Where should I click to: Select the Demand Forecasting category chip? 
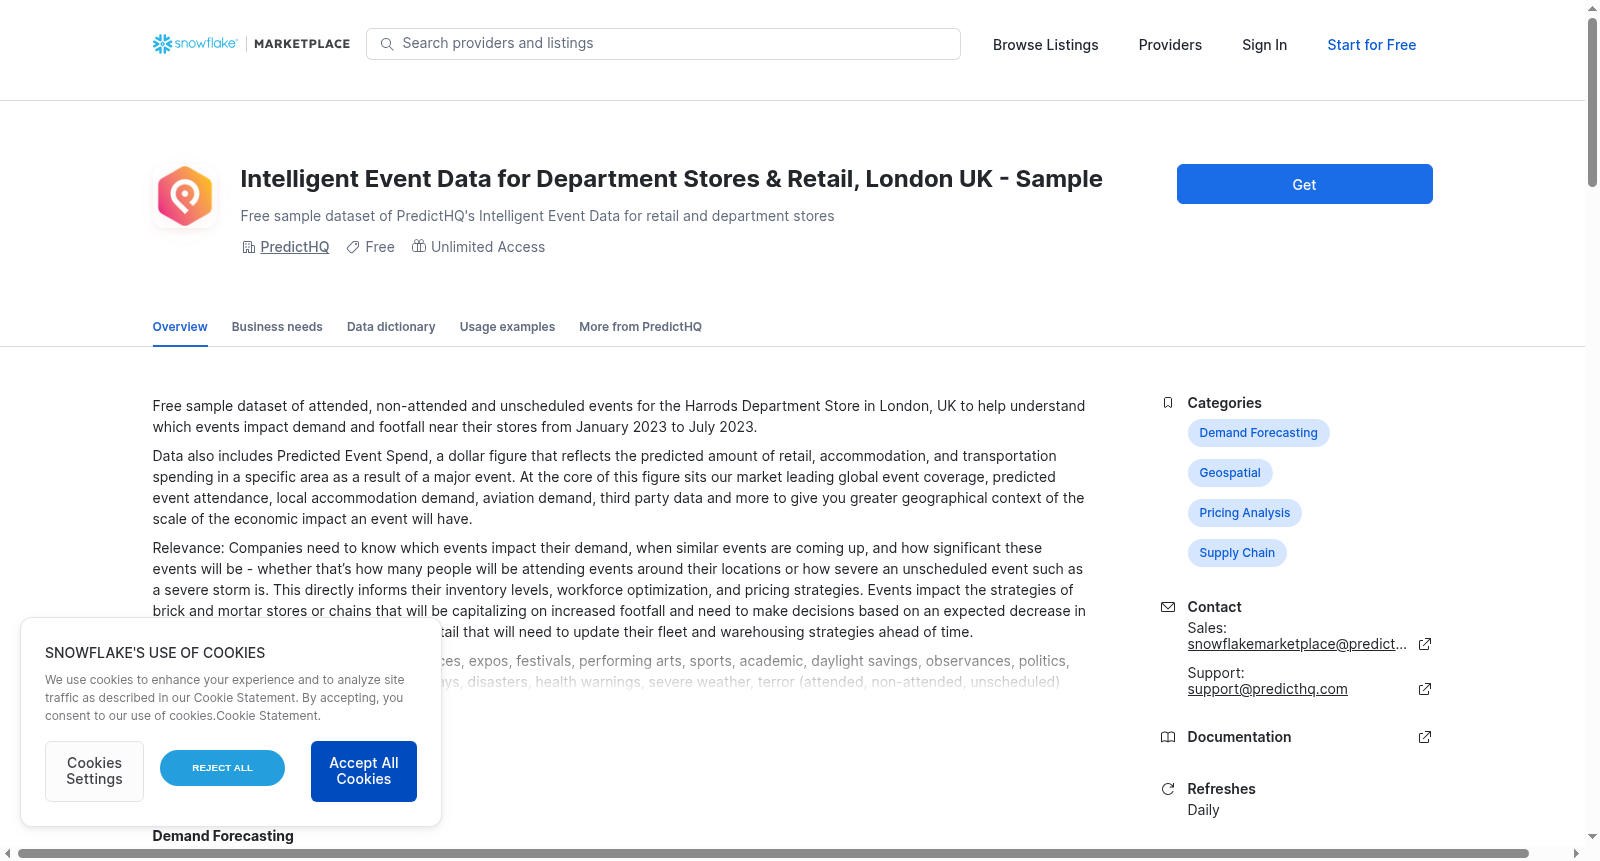1258,433
